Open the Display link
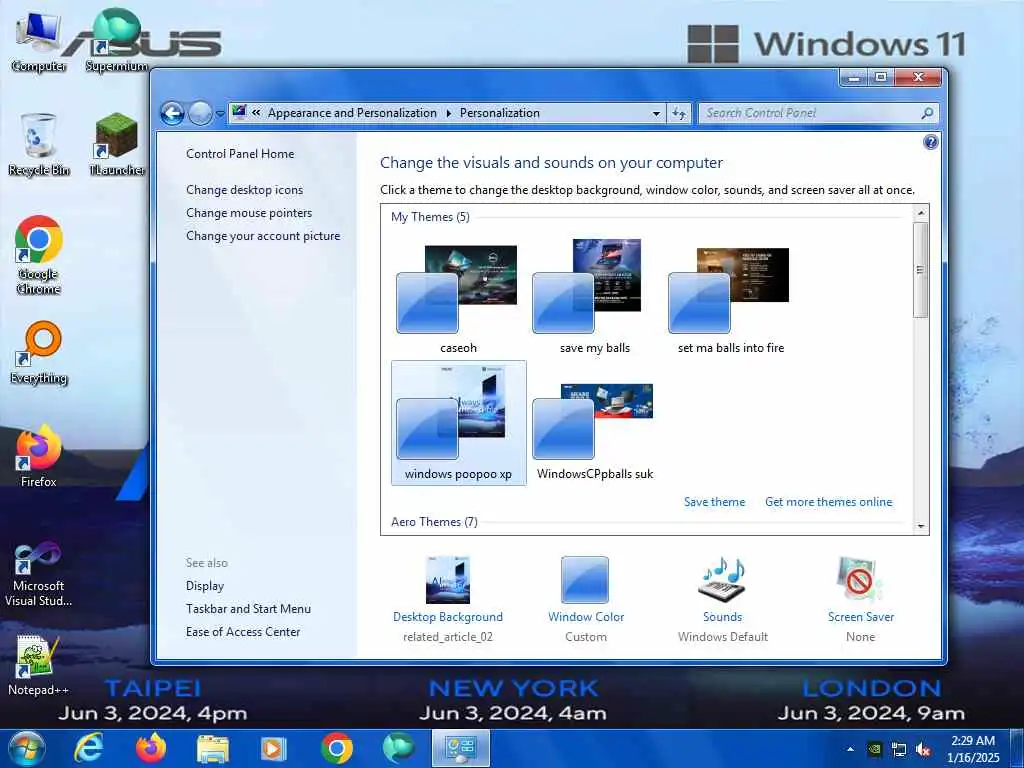The width and height of the screenshot is (1024, 768). click(x=205, y=586)
